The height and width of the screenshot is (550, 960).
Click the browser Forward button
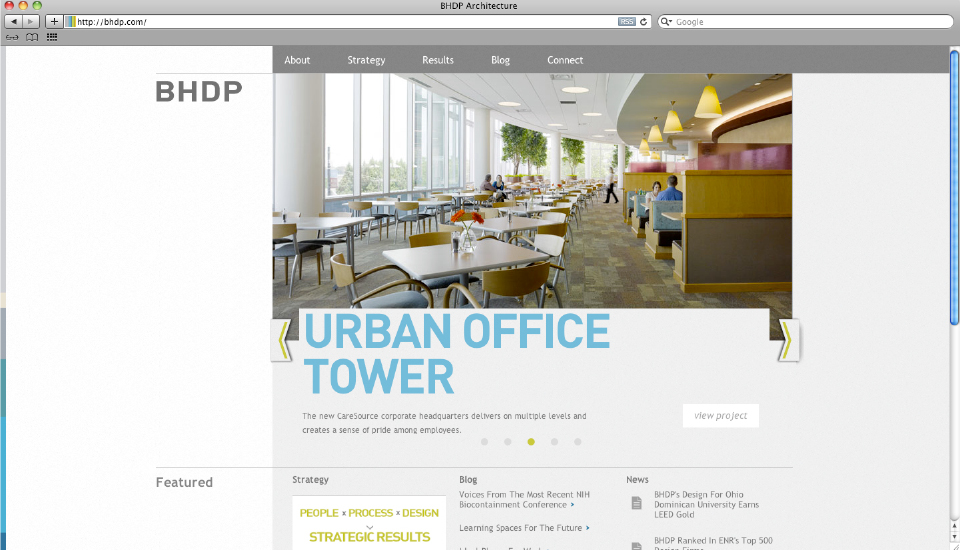(32, 21)
